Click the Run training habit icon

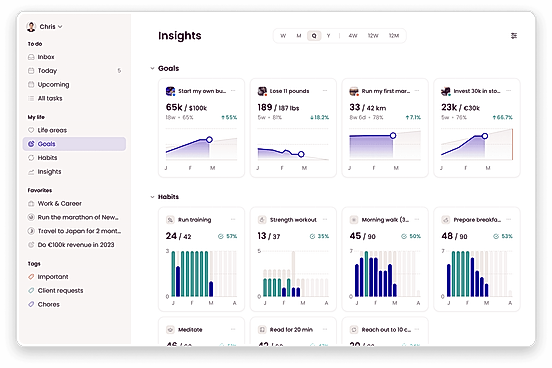pyautogui.click(x=170, y=220)
